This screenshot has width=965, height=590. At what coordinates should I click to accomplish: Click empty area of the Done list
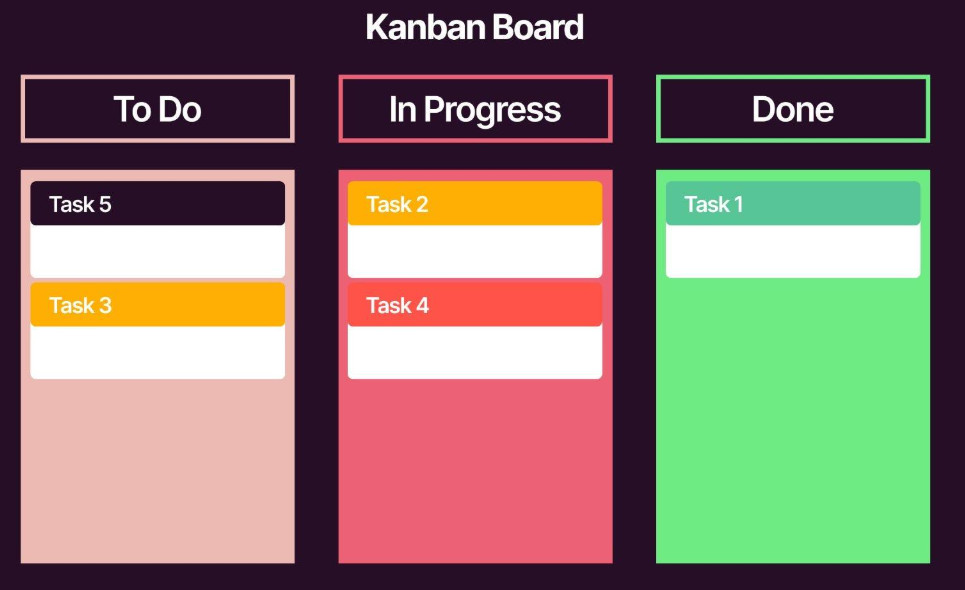(793, 421)
